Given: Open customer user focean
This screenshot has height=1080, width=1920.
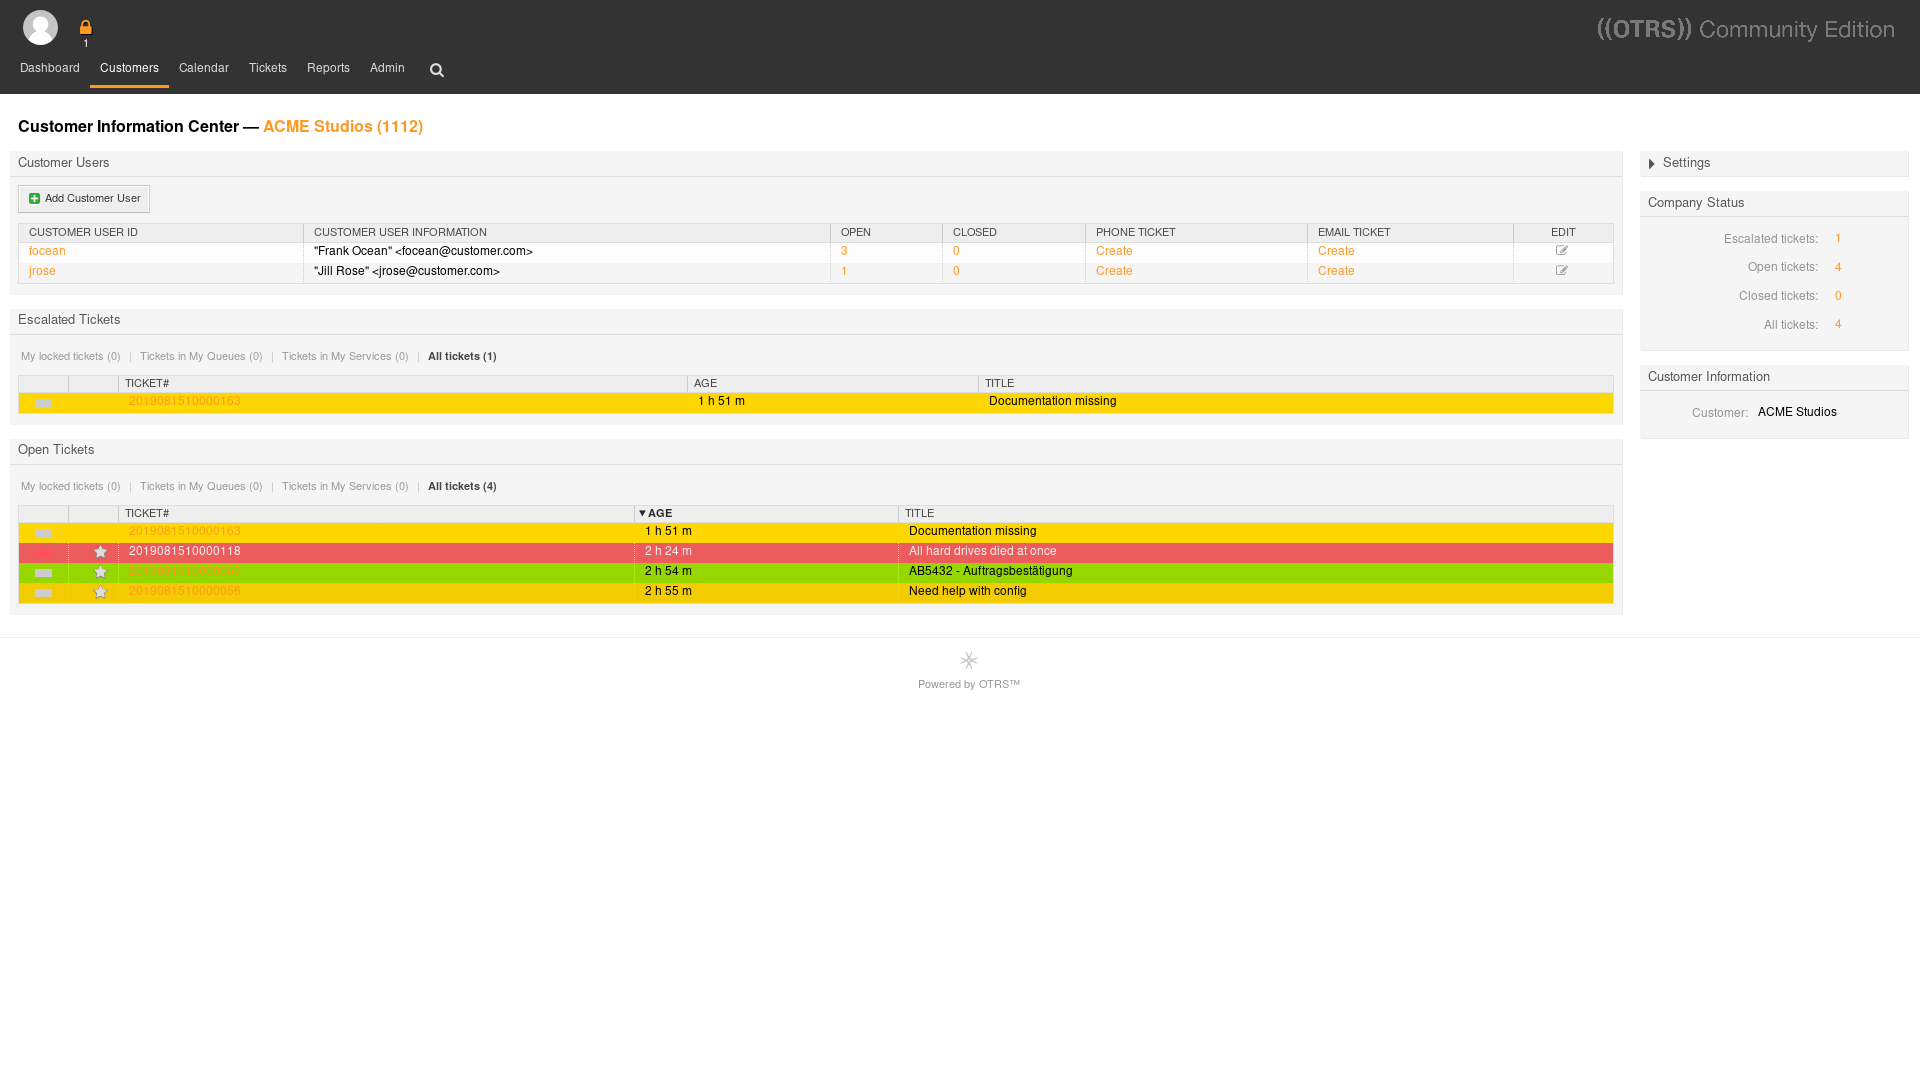Looking at the screenshot, I should click(x=47, y=252).
